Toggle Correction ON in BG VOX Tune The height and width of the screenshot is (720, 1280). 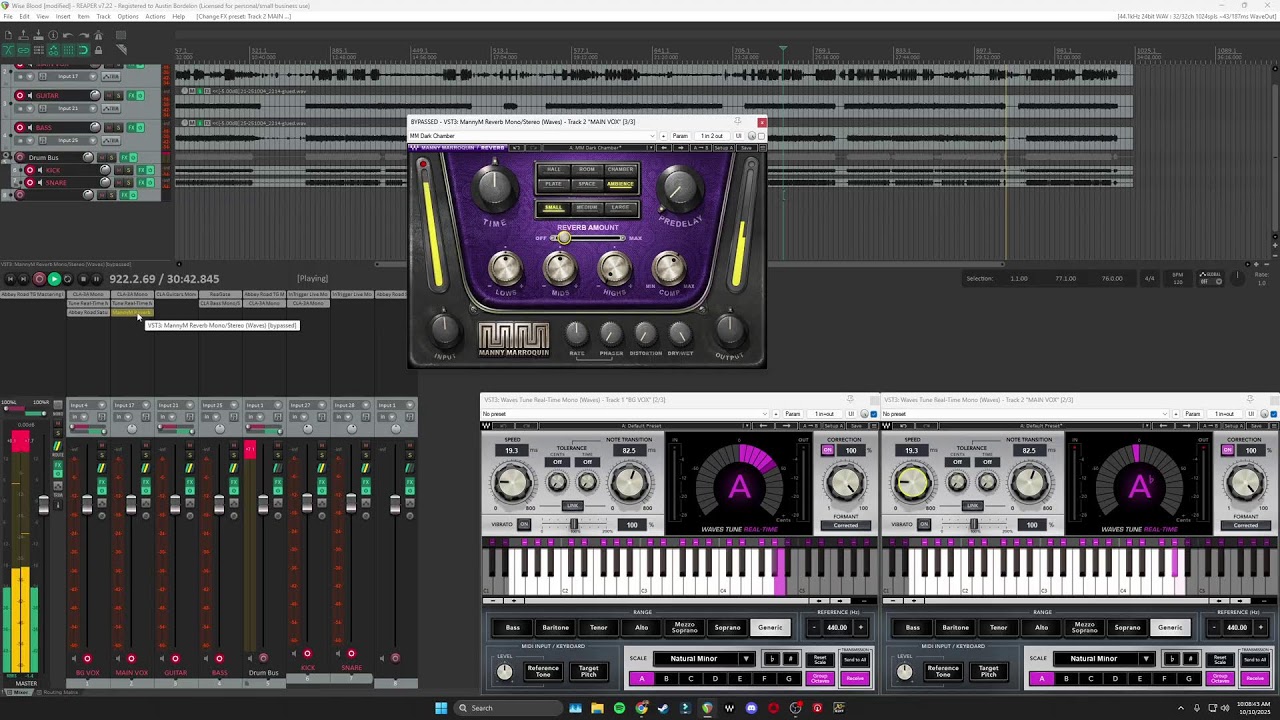[x=827, y=450]
